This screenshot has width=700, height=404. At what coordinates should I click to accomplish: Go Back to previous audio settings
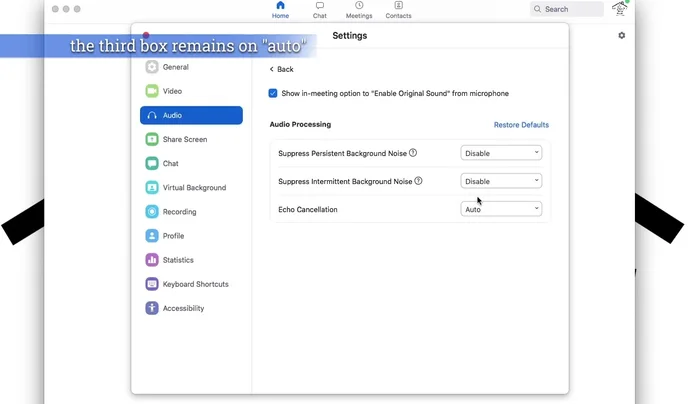[x=281, y=69]
